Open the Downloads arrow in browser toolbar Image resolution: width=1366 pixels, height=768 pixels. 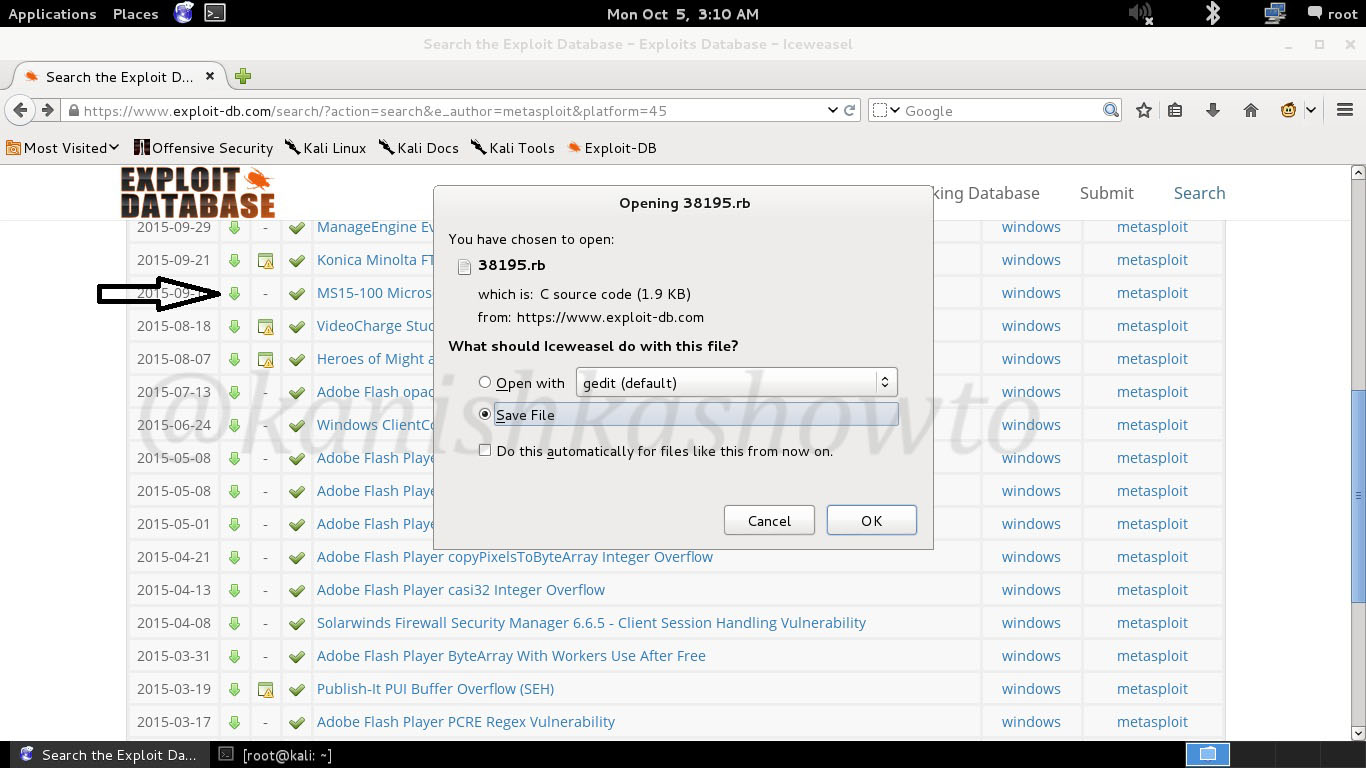point(1213,110)
